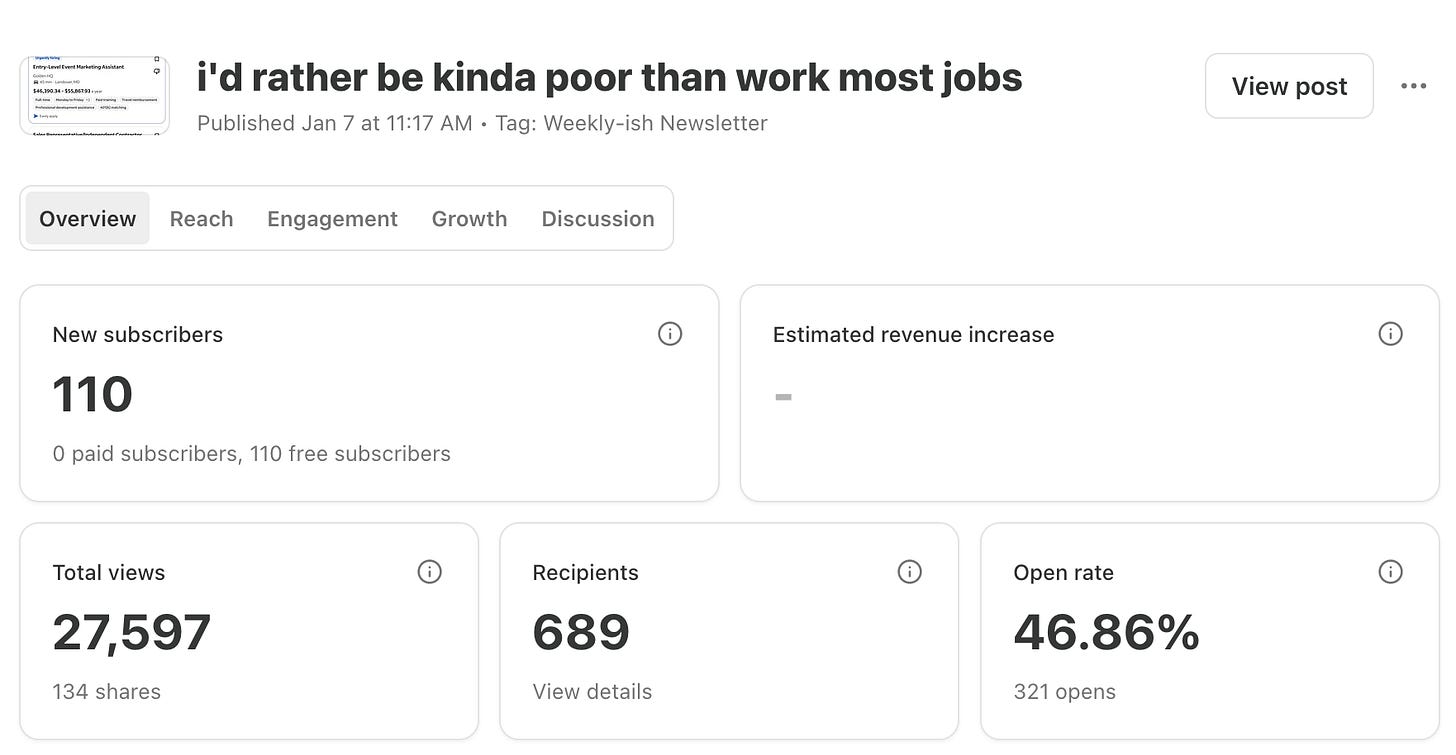The height and width of the screenshot is (755, 1456).
Task: Click the New subscribers info icon
Action: (670, 334)
